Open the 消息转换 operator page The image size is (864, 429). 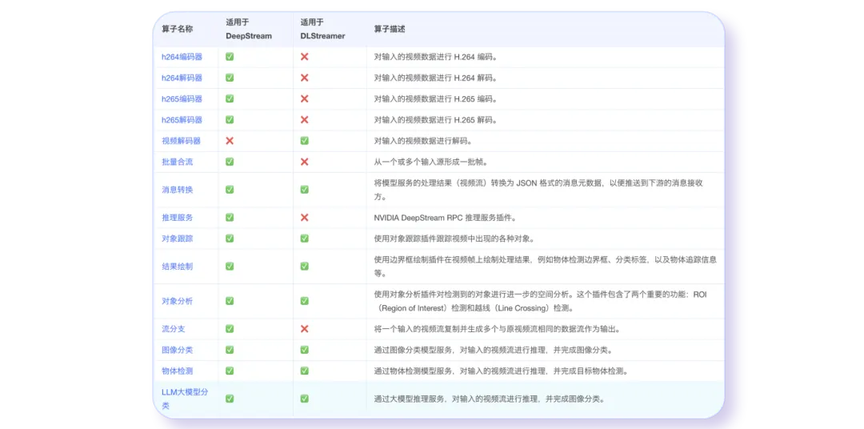(177, 189)
